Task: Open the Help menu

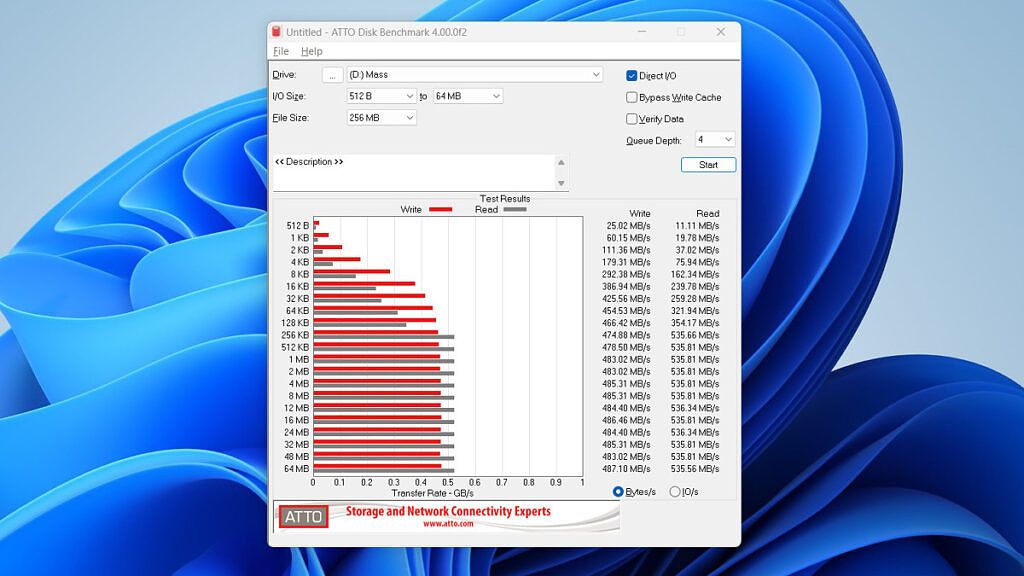Action: click(x=312, y=51)
